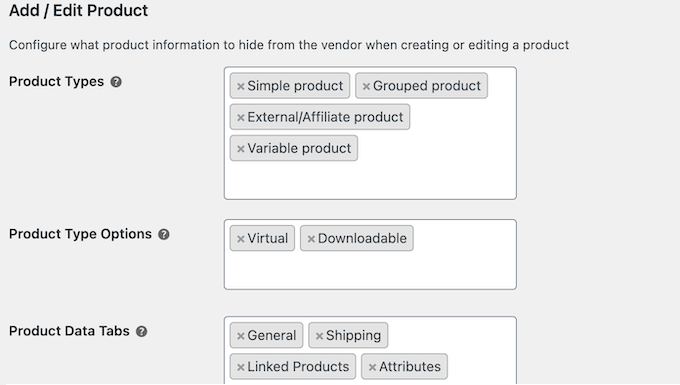This screenshot has width=680, height=385.
Task: Select the Shipping tag text
Action: click(353, 336)
